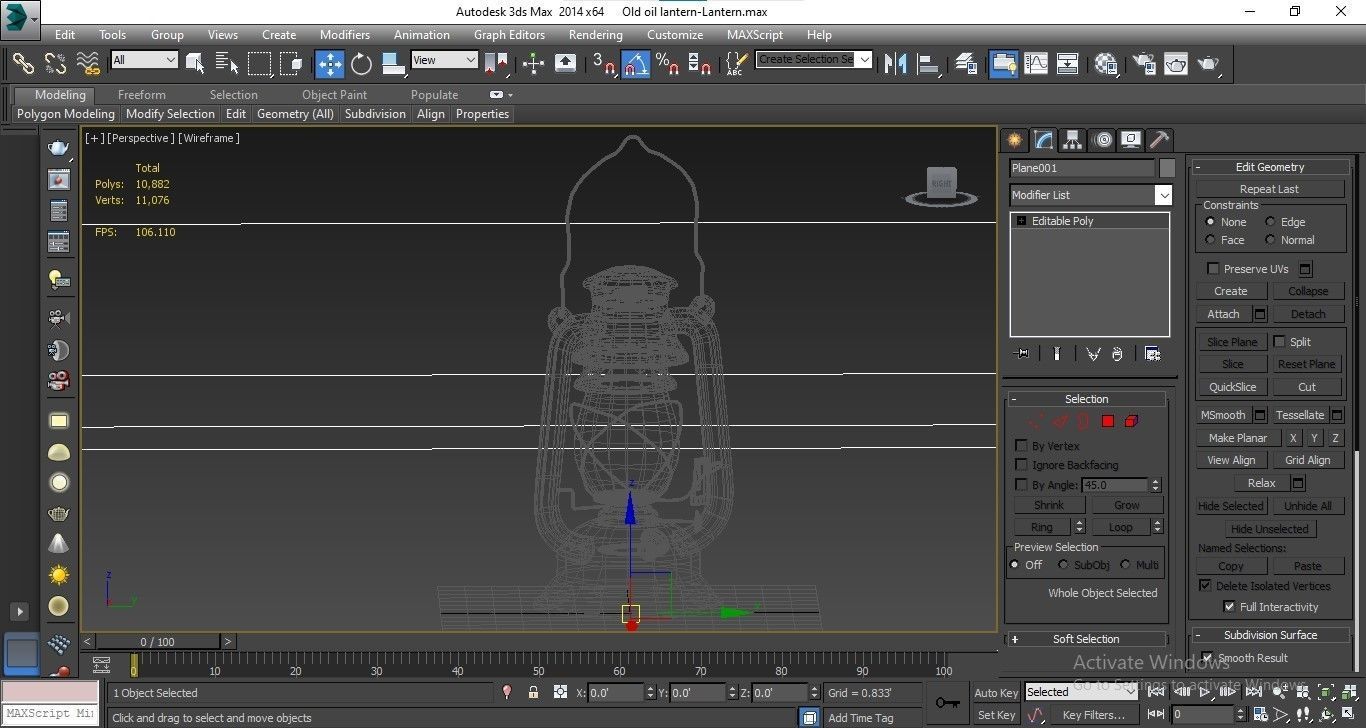Switch to the Motion command panel
This screenshot has height=728, width=1366.
click(x=1102, y=140)
